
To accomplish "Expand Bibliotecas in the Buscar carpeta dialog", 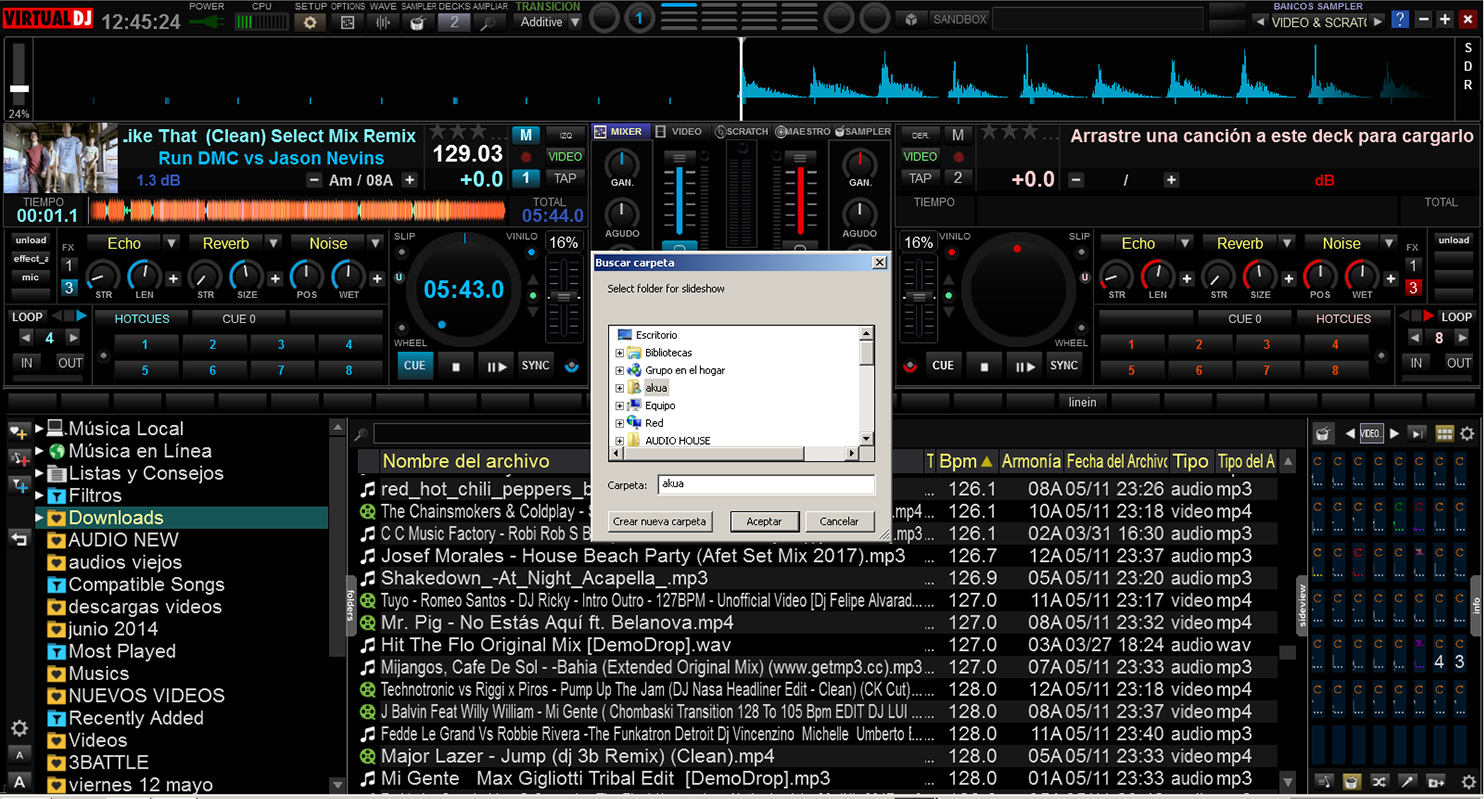I will [x=620, y=353].
